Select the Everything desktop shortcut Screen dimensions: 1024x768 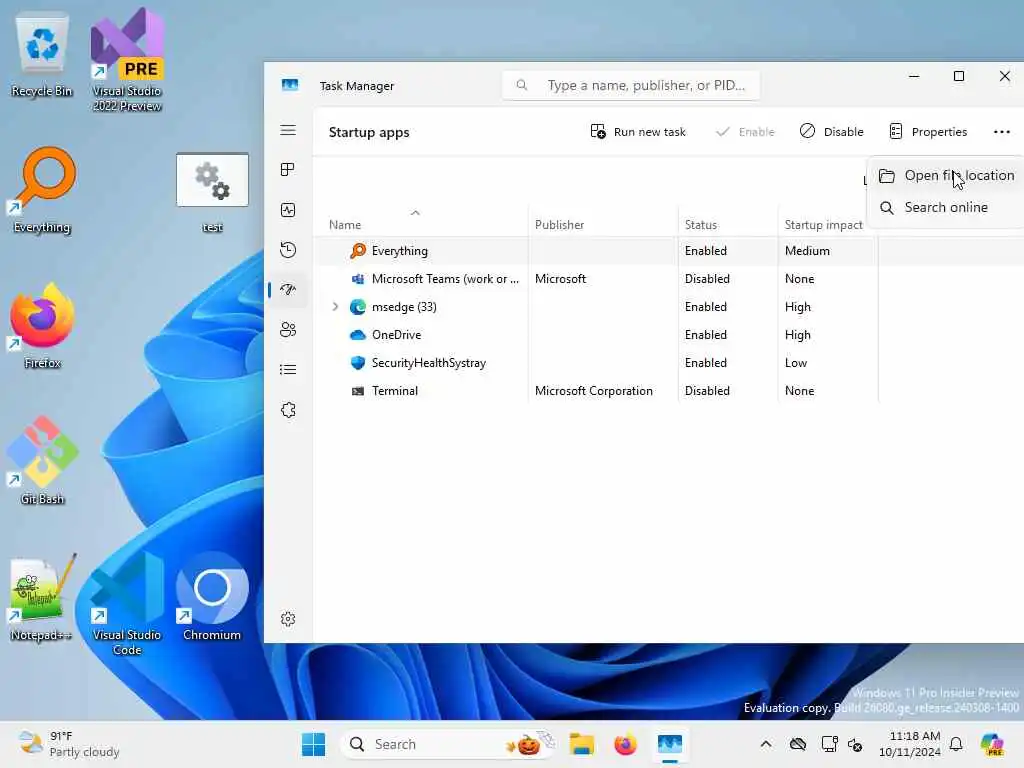coord(42,191)
